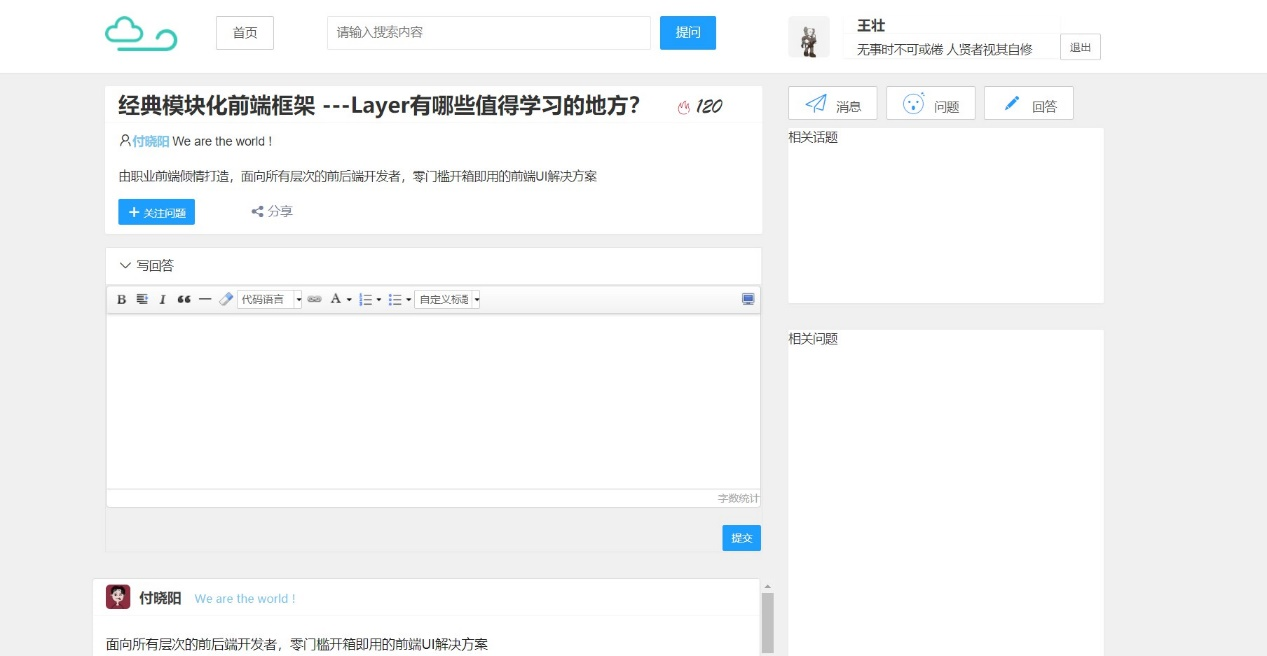This screenshot has width=1267, height=656.
Task: Insert a blockquote with the quote icon
Action: coord(184,299)
